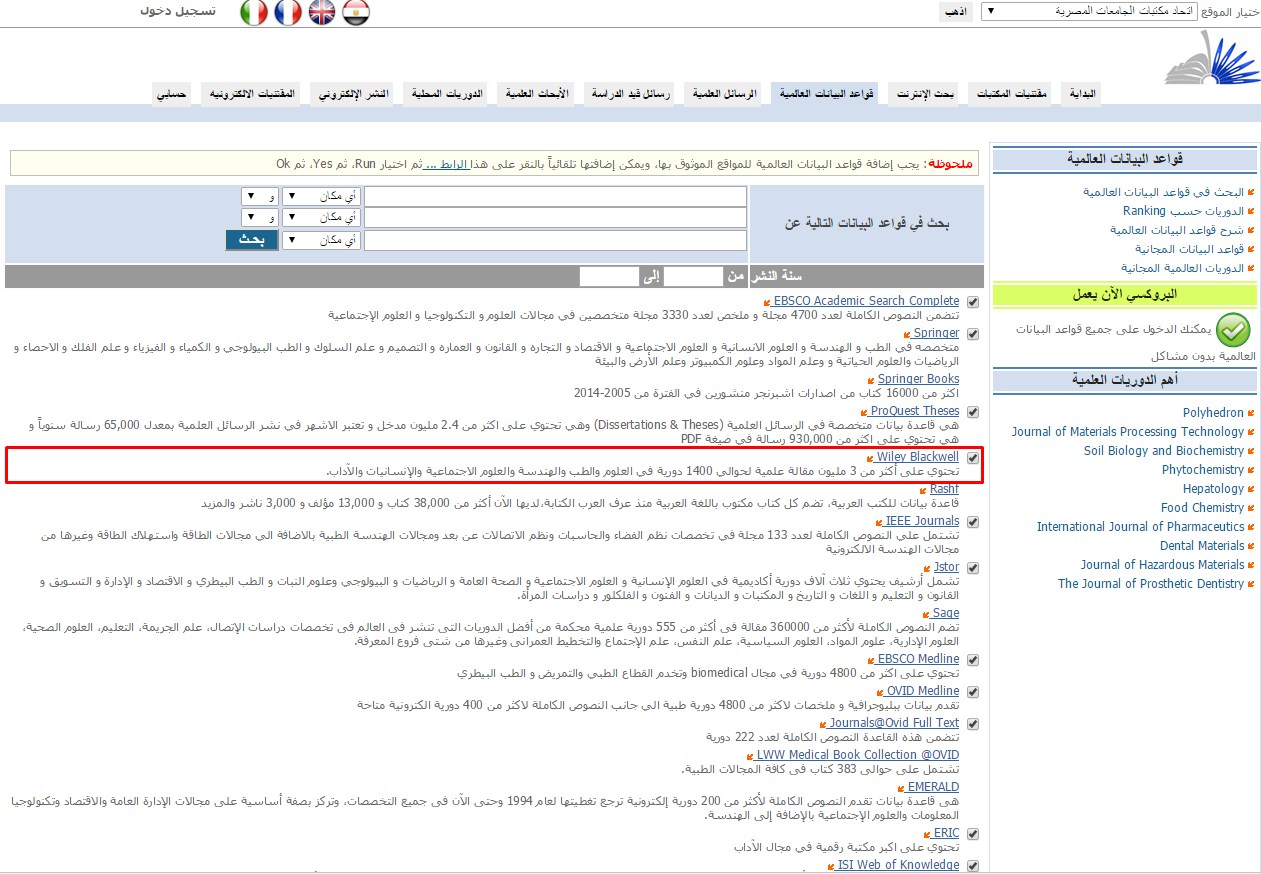Open the حسابي account tab
The height and width of the screenshot is (874, 1261).
click(x=172, y=94)
